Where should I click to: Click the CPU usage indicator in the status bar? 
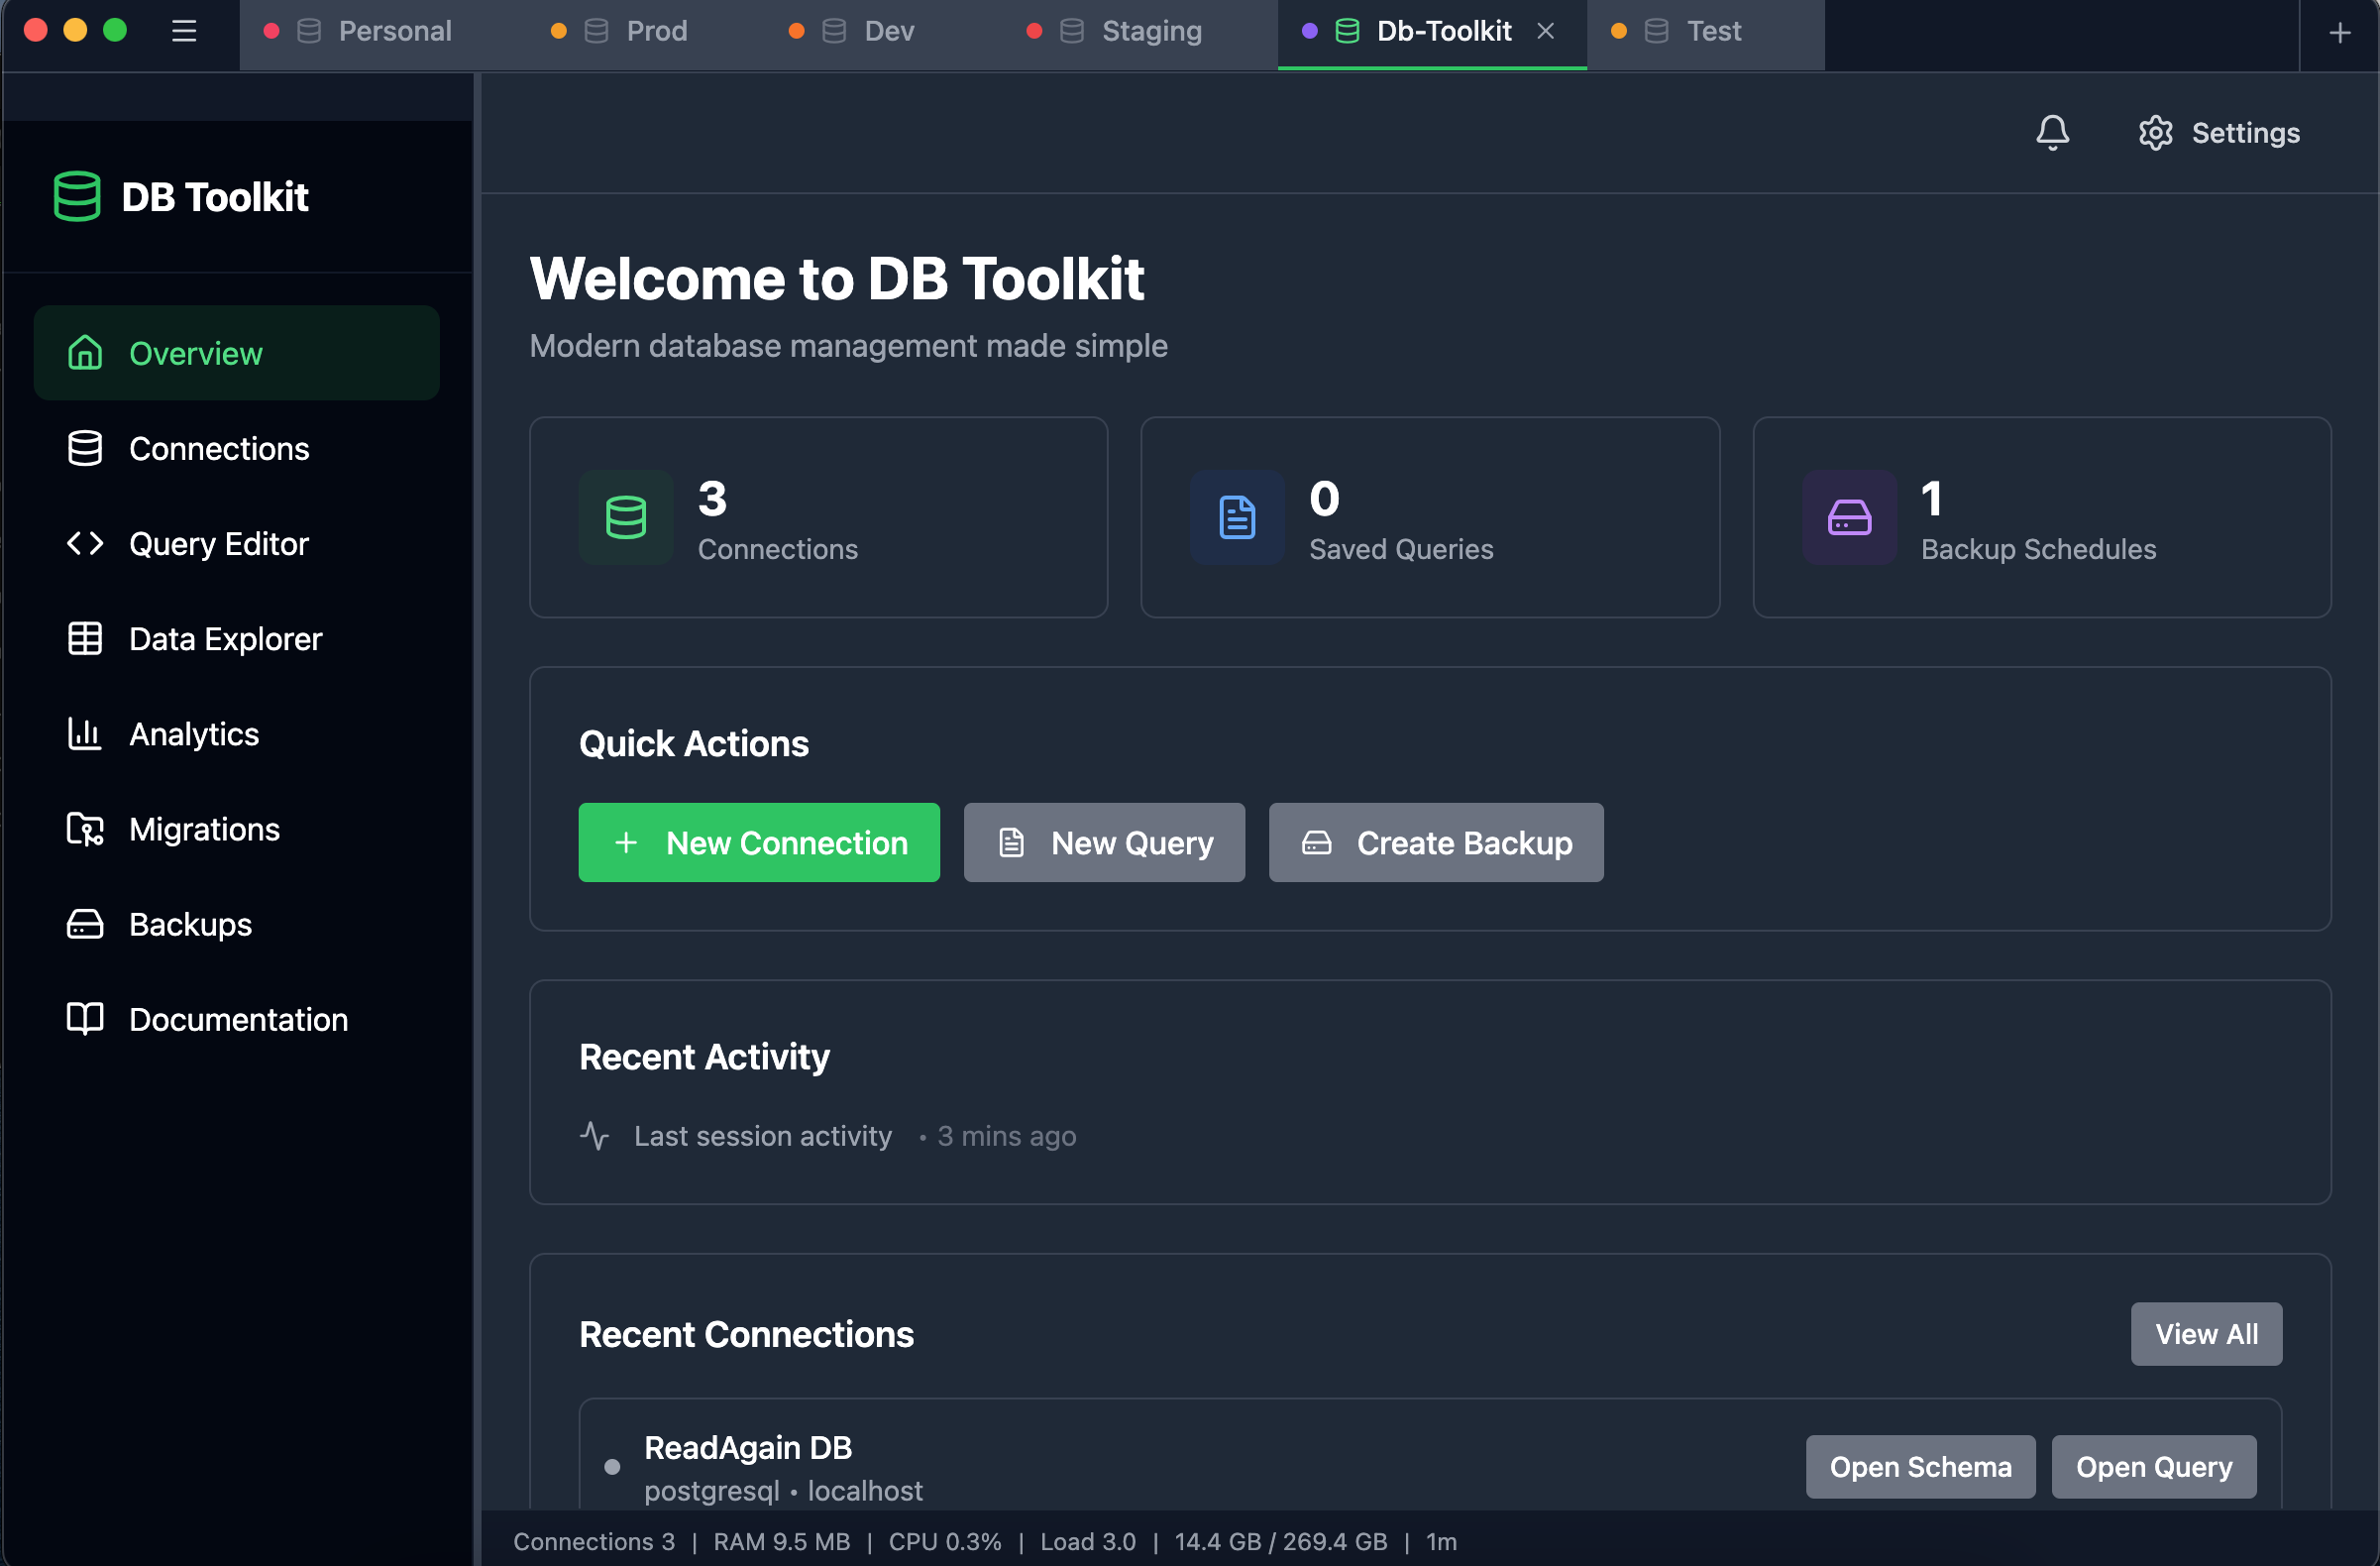(x=944, y=1541)
